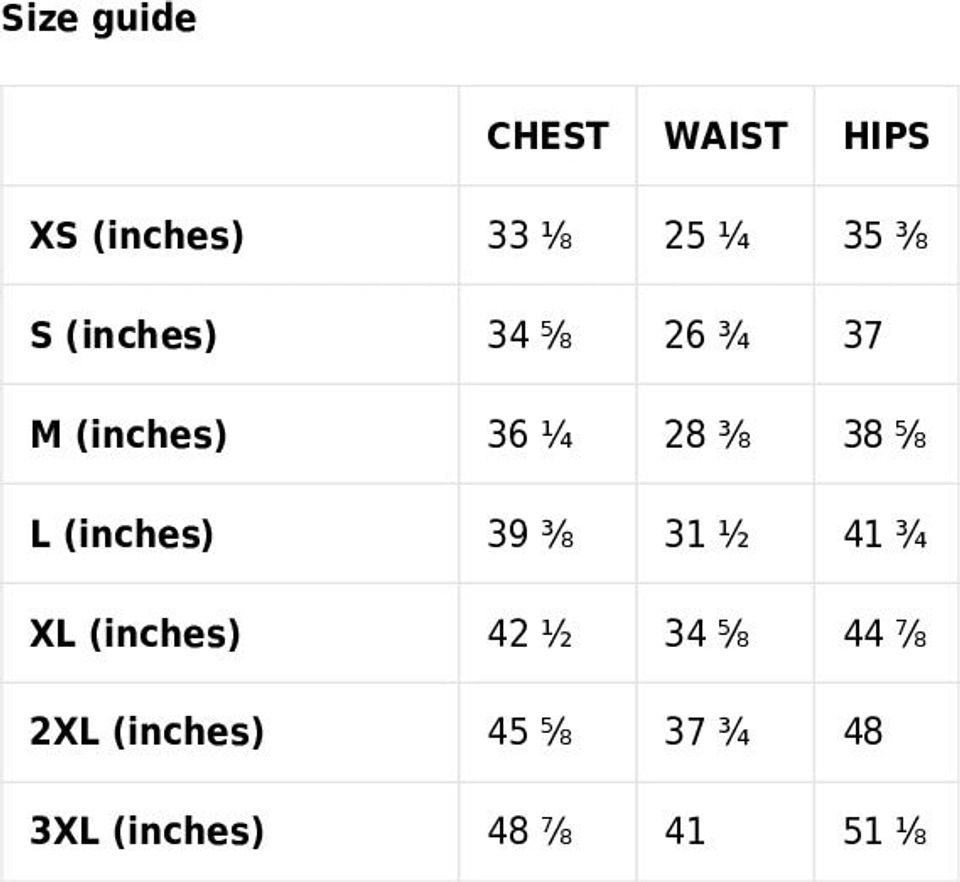
Task: Click the XL waist value 34 ⅝
Action: (x=707, y=633)
